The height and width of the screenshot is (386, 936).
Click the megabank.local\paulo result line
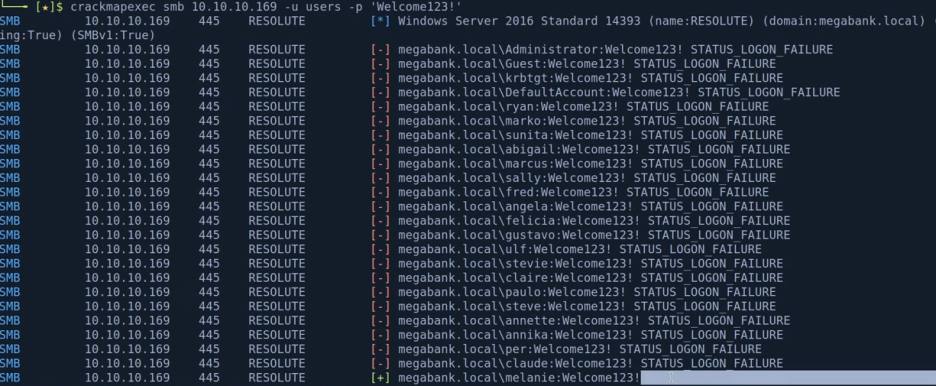[x=587, y=292]
